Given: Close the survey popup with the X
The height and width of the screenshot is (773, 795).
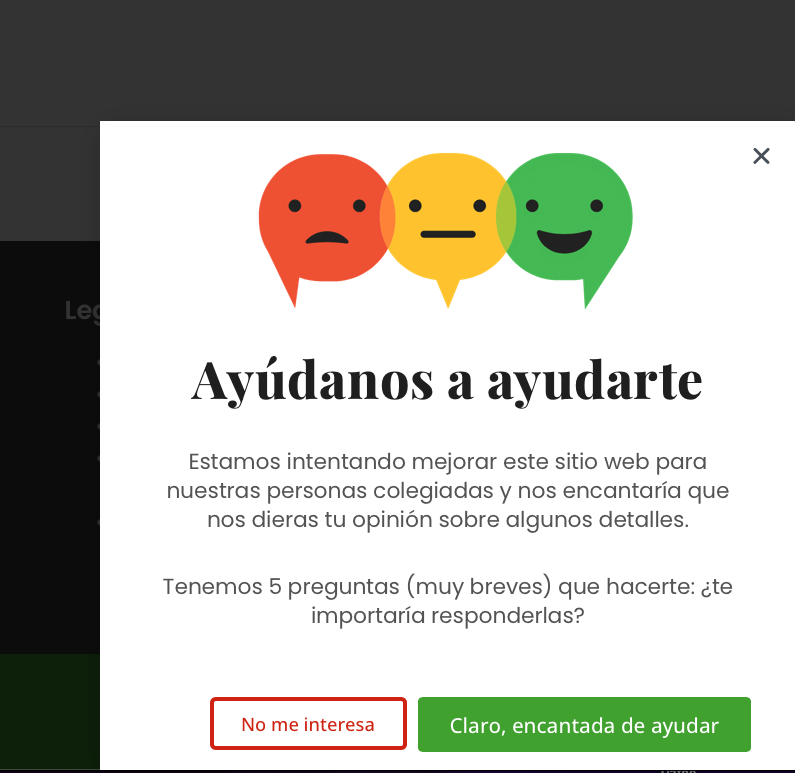Looking at the screenshot, I should pos(761,156).
